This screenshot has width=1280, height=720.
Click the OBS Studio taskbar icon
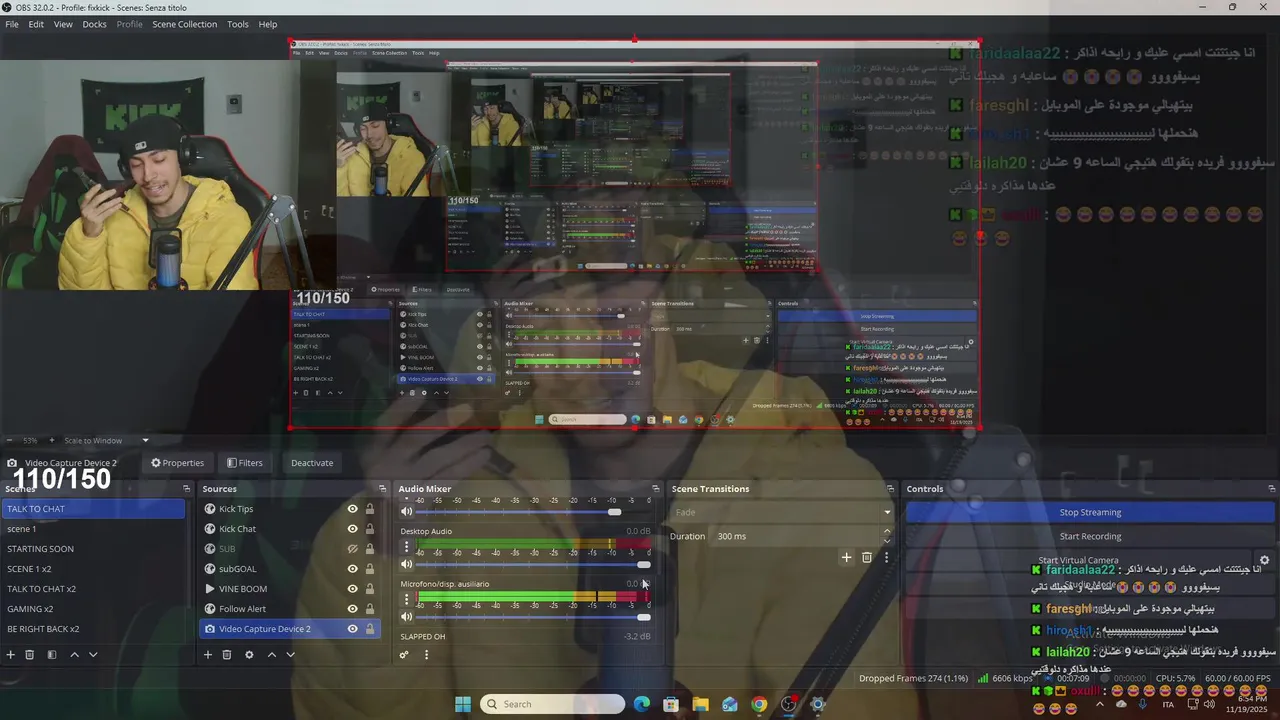[x=789, y=704]
